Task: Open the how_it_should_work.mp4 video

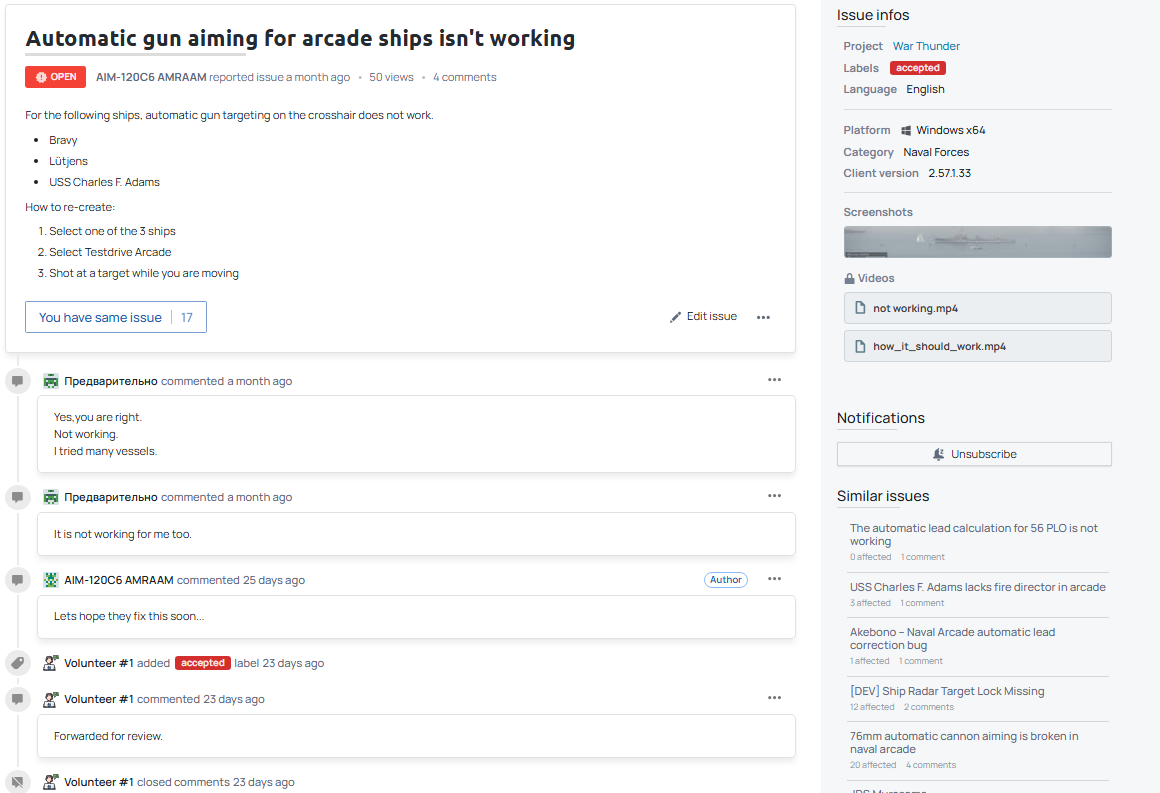Action: [x=977, y=346]
